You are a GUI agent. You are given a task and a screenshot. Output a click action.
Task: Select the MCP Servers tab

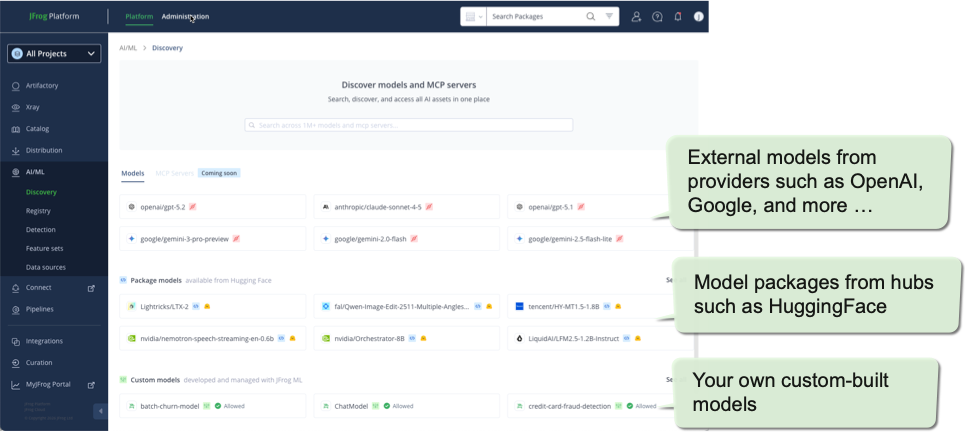coord(175,174)
